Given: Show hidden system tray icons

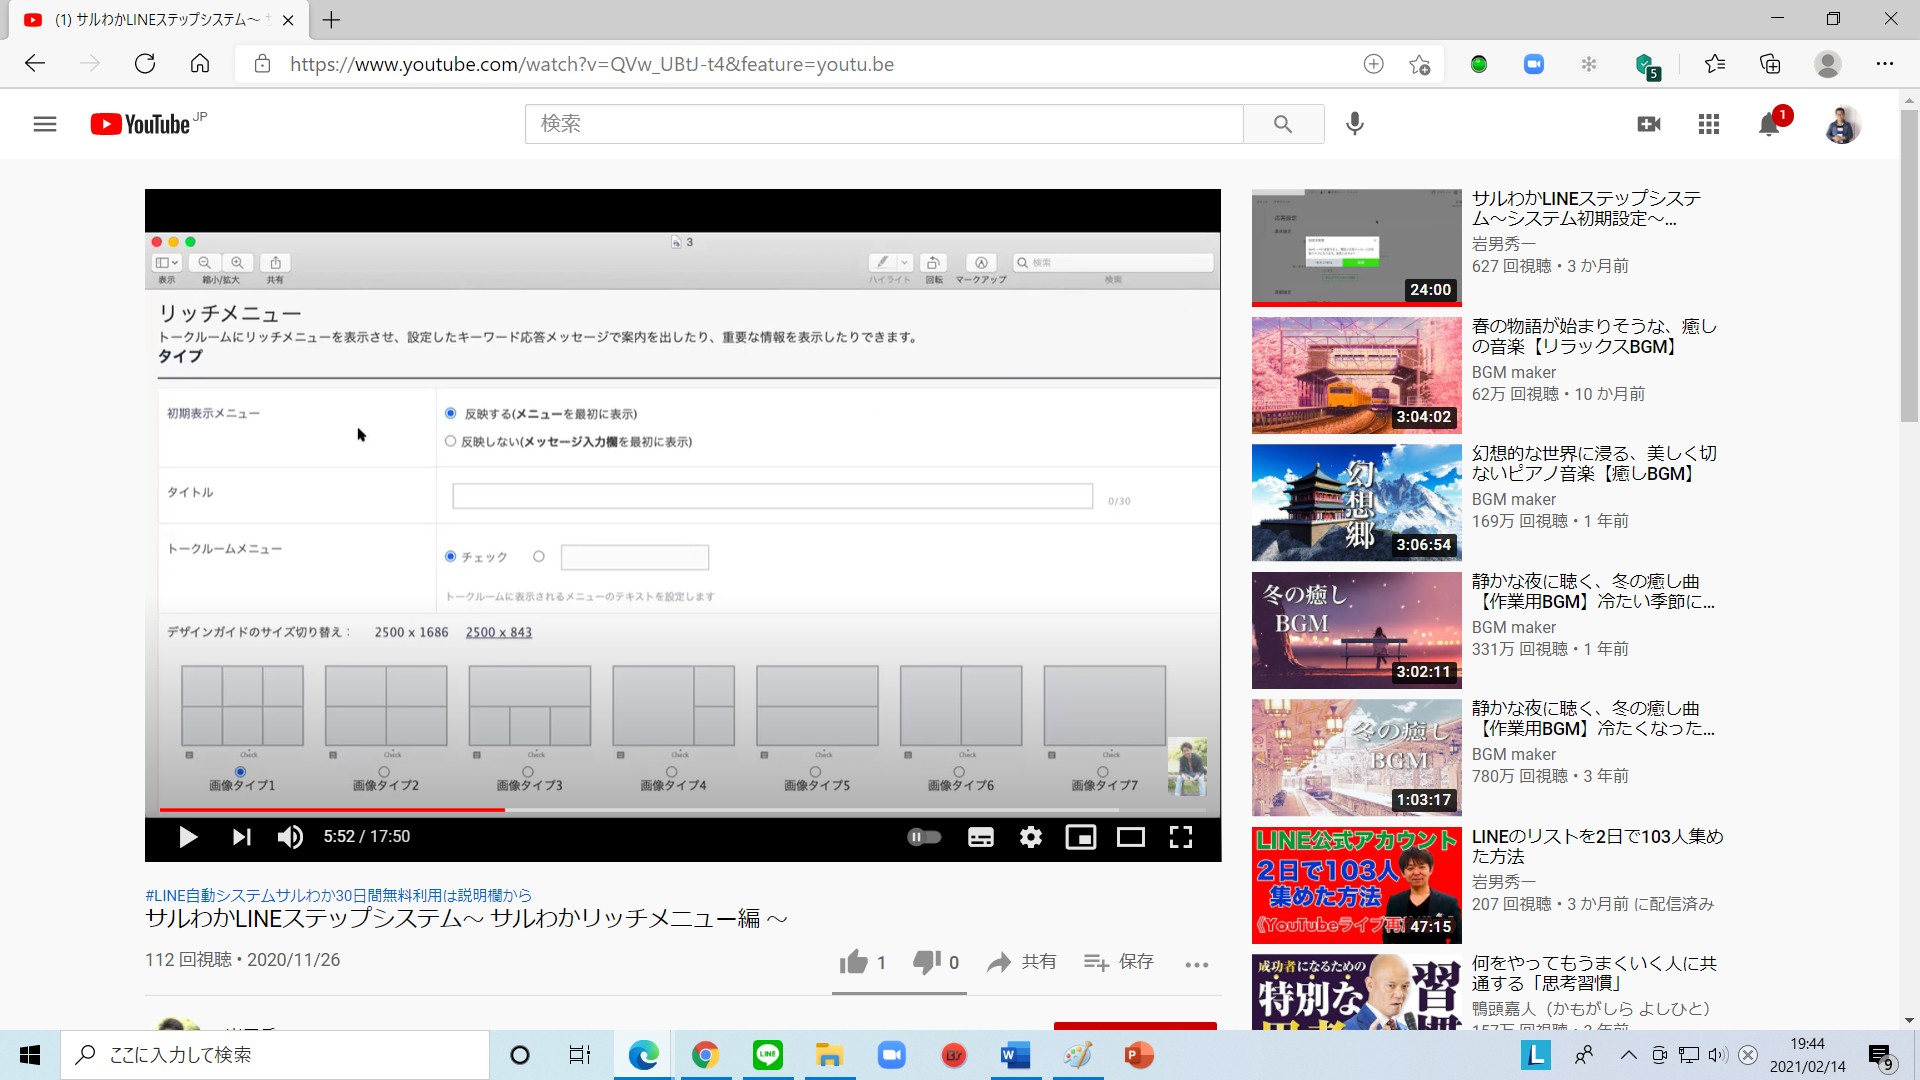Looking at the screenshot, I should pyautogui.click(x=1629, y=1055).
